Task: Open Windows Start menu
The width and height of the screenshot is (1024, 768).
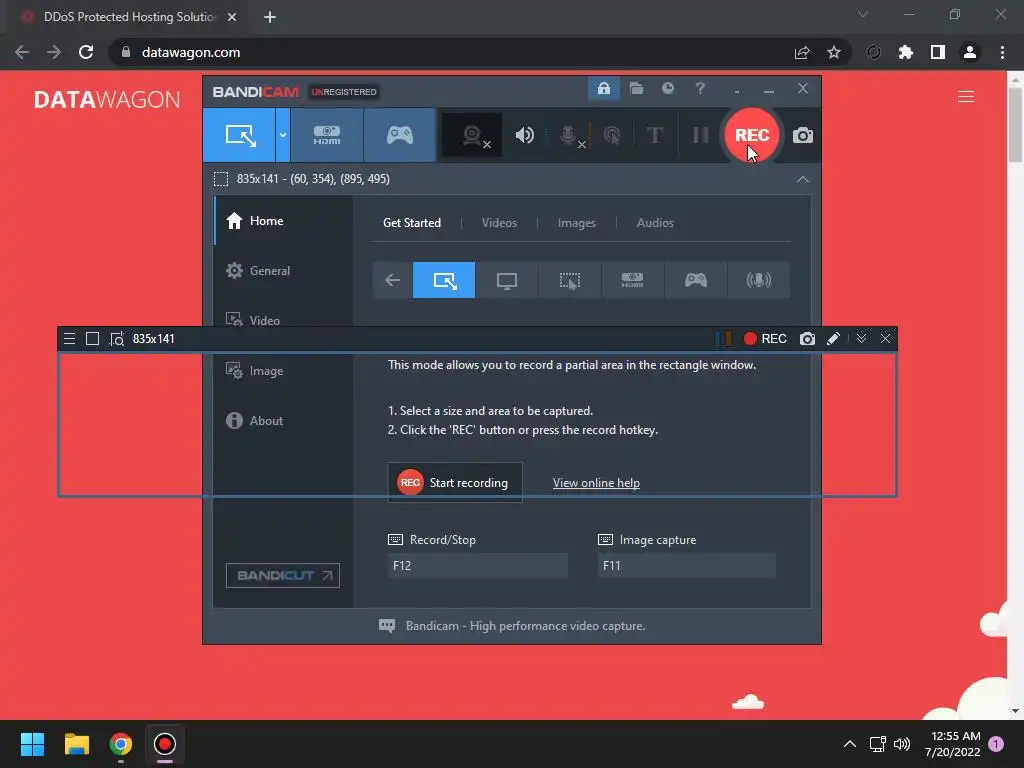Action: (x=32, y=744)
